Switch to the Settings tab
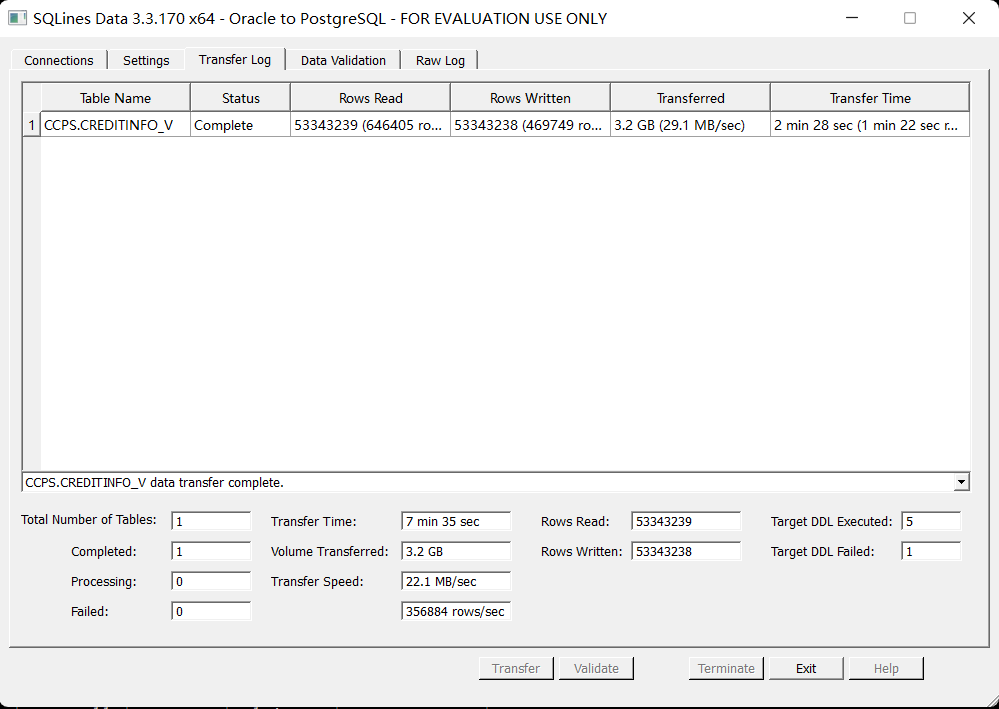The image size is (999, 709). [146, 61]
